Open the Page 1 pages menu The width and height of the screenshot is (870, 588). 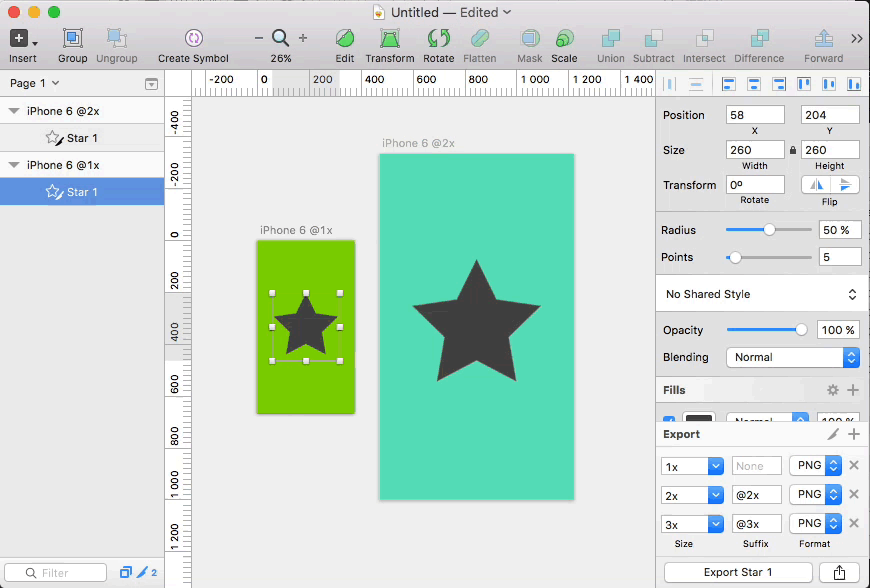pos(35,83)
